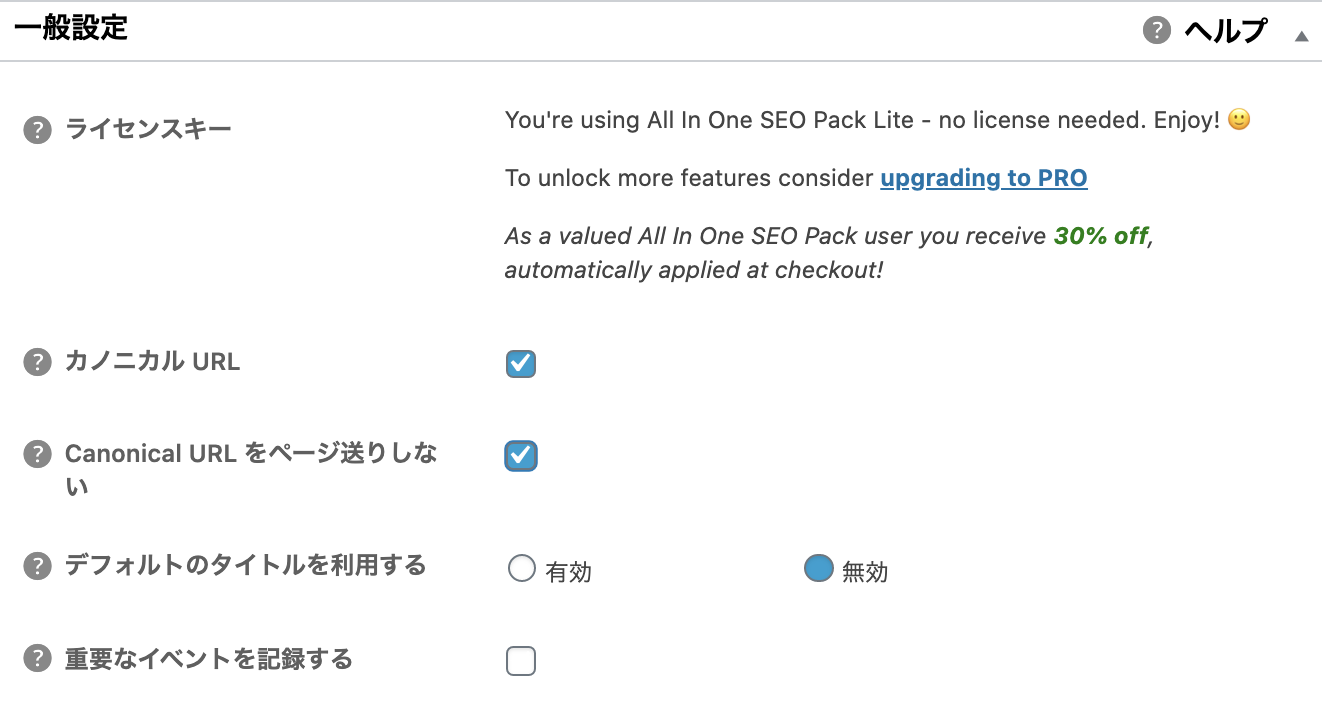Enable 重要なイベントを記録する checkbox

coord(520,661)
